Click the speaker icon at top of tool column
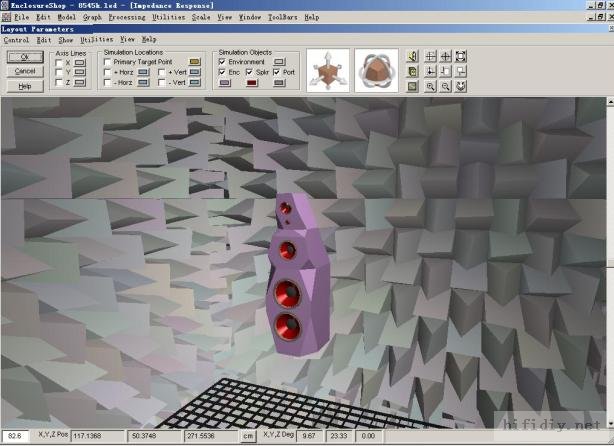This screenshot has height=446, width=614. pos(412,56)
